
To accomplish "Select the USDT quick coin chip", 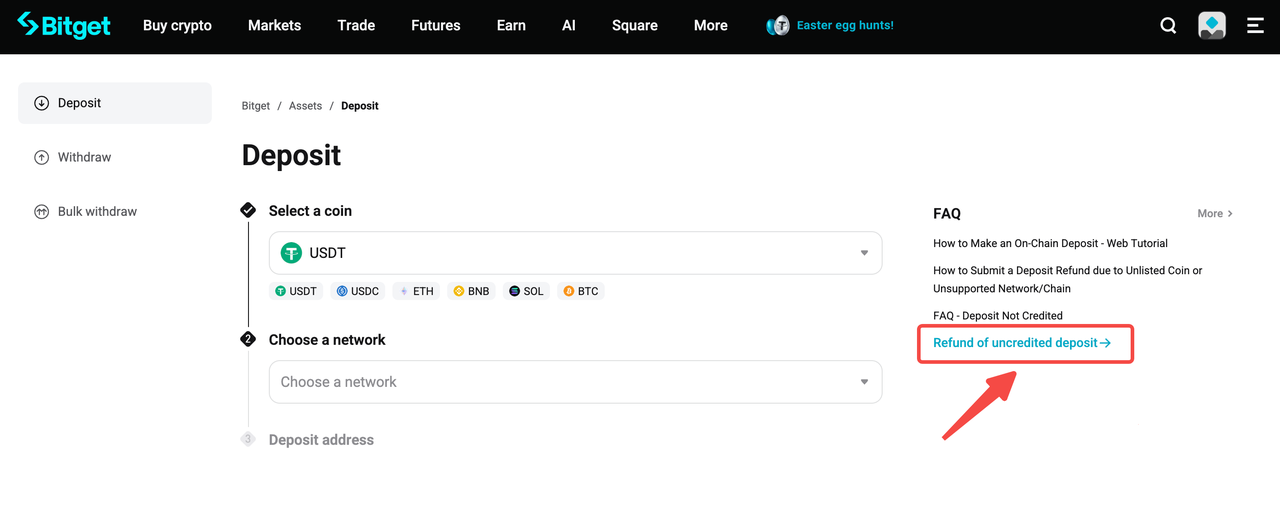I will [x=296, y=291].
